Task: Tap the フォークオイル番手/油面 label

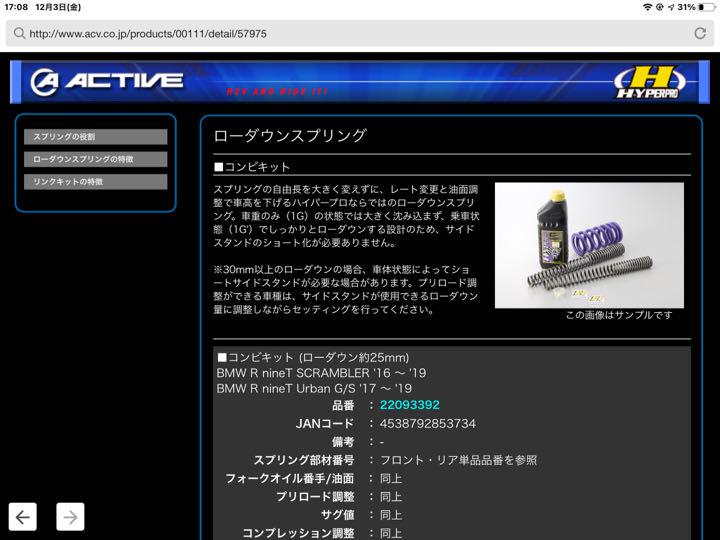Action: tap(290, 478)
